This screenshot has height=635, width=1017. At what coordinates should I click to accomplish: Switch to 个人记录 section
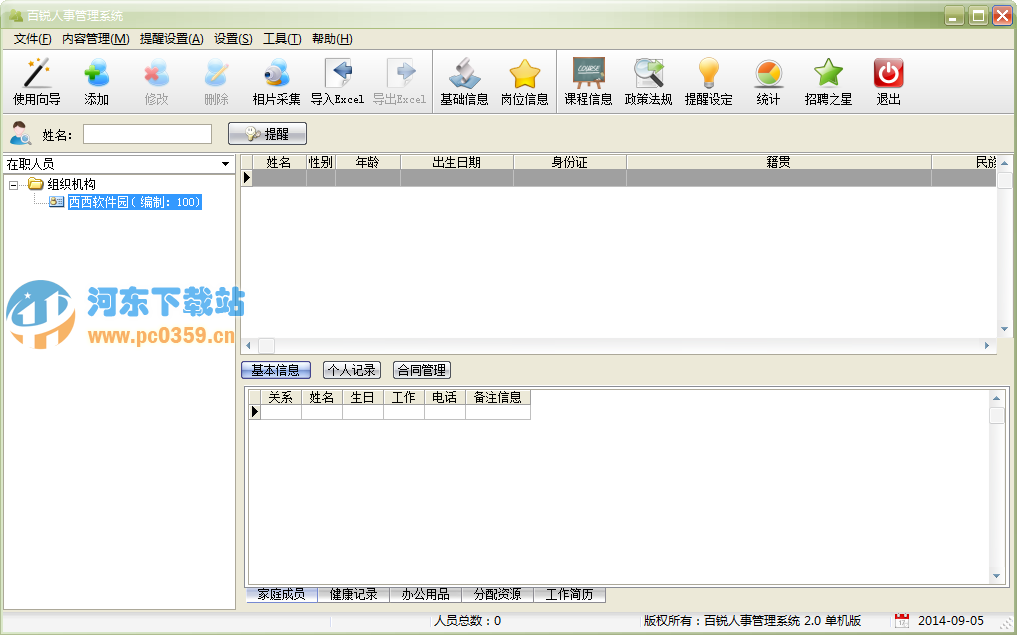(352, 370)
